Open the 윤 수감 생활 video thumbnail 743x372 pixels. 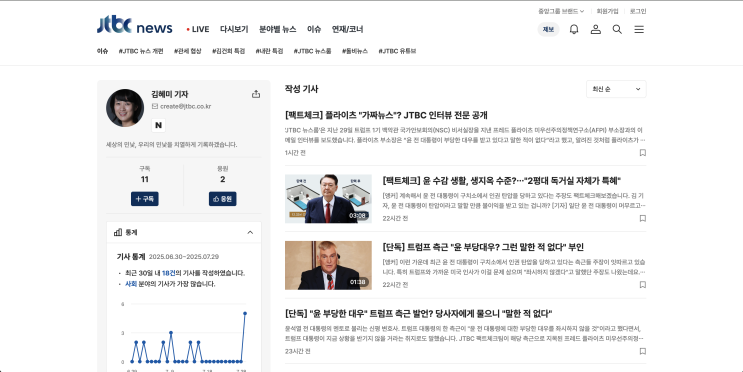(x=328, y=199)
